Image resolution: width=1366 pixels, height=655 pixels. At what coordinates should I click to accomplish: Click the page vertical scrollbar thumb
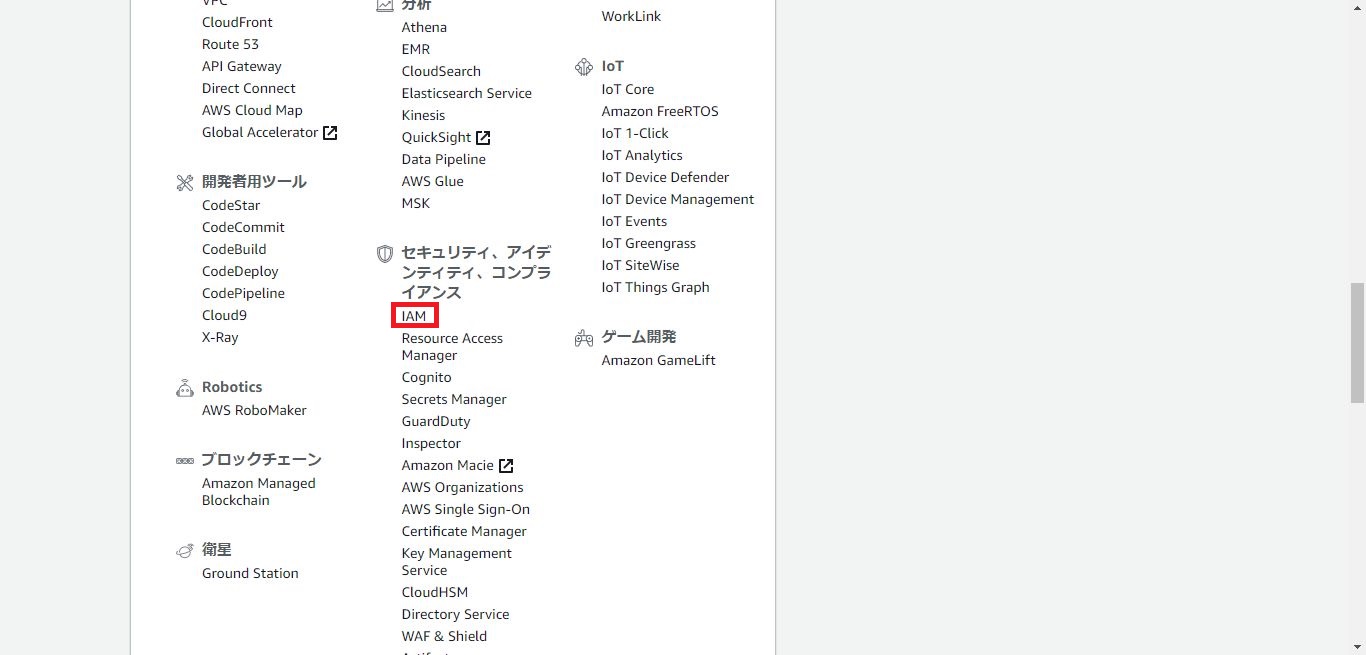click(1357, 342)
